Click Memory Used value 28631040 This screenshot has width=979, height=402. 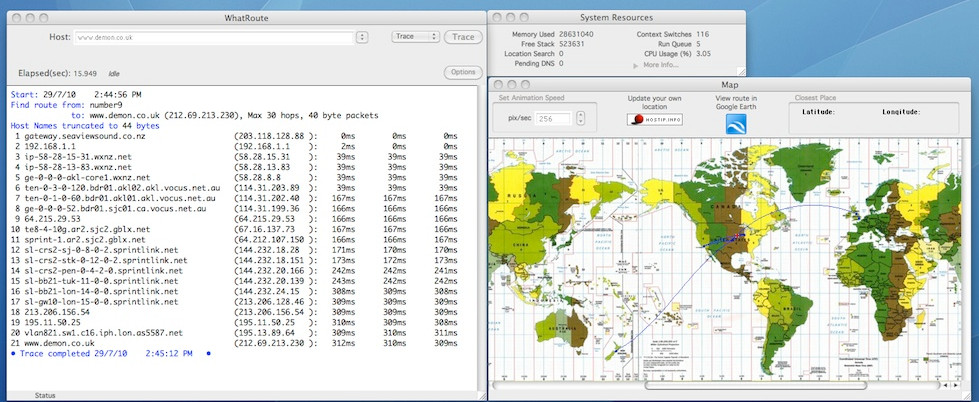576,34
